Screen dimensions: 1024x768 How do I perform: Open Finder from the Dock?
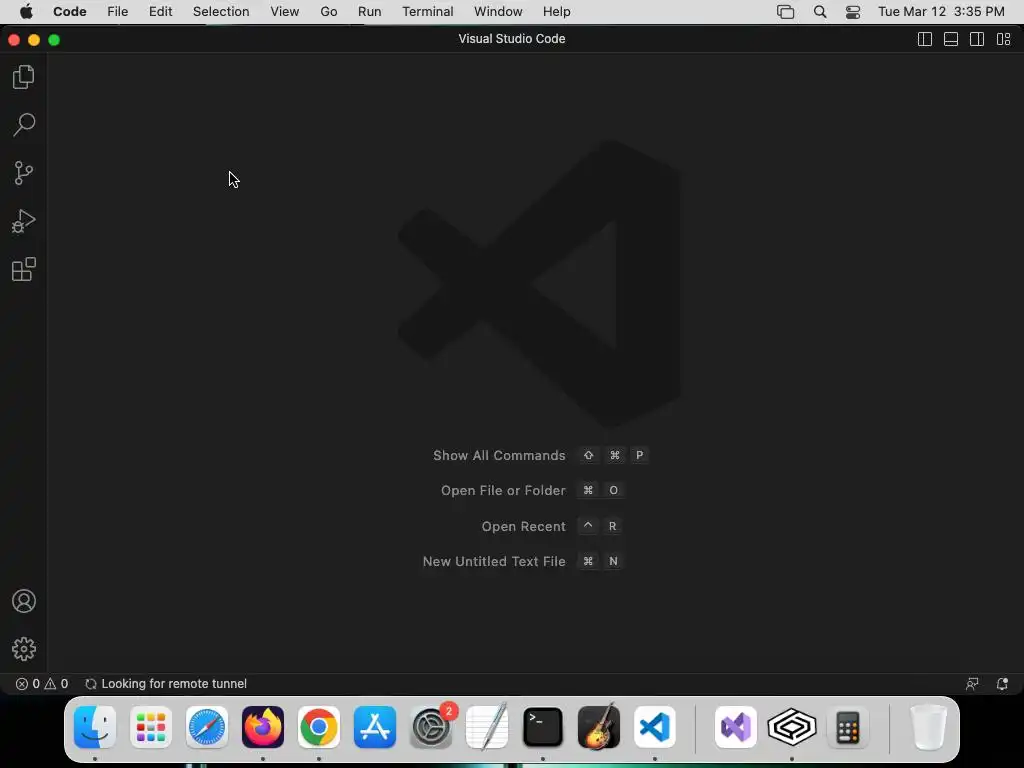(x=95, y=727)
